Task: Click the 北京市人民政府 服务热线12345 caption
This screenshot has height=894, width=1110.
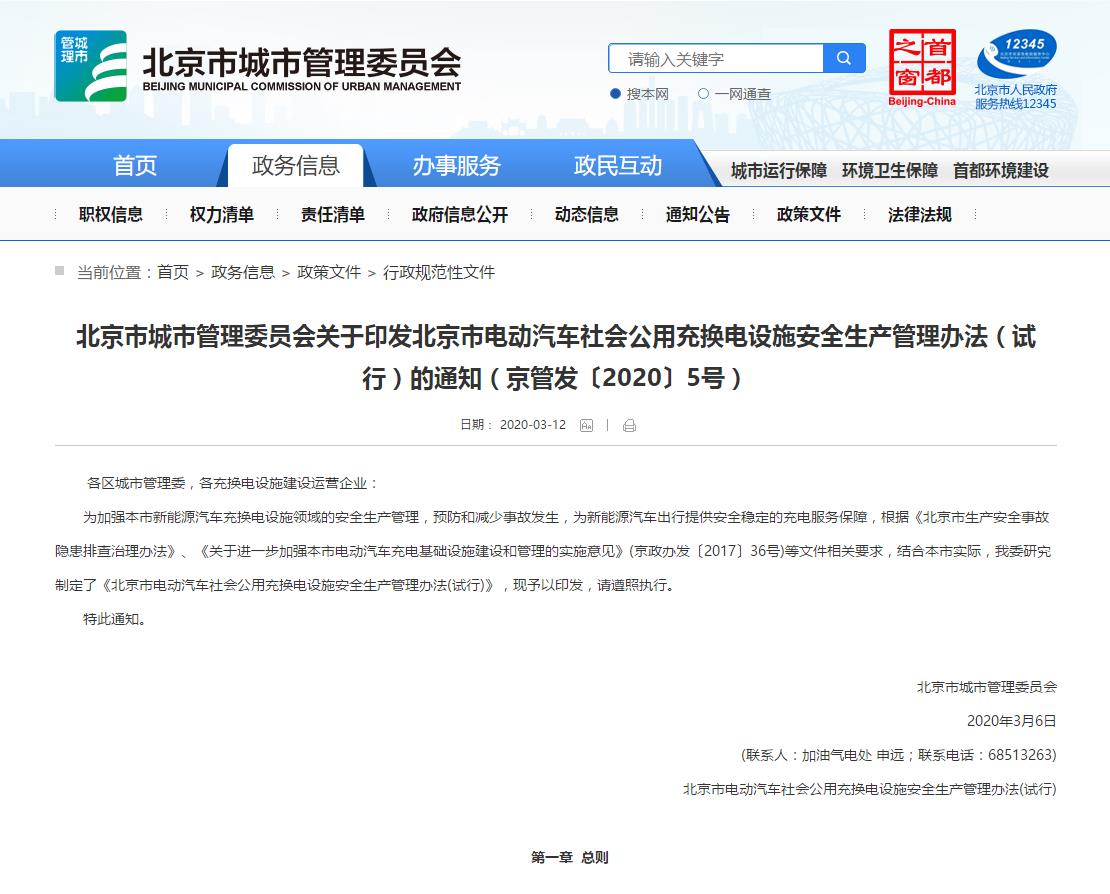Action: 1016,97
